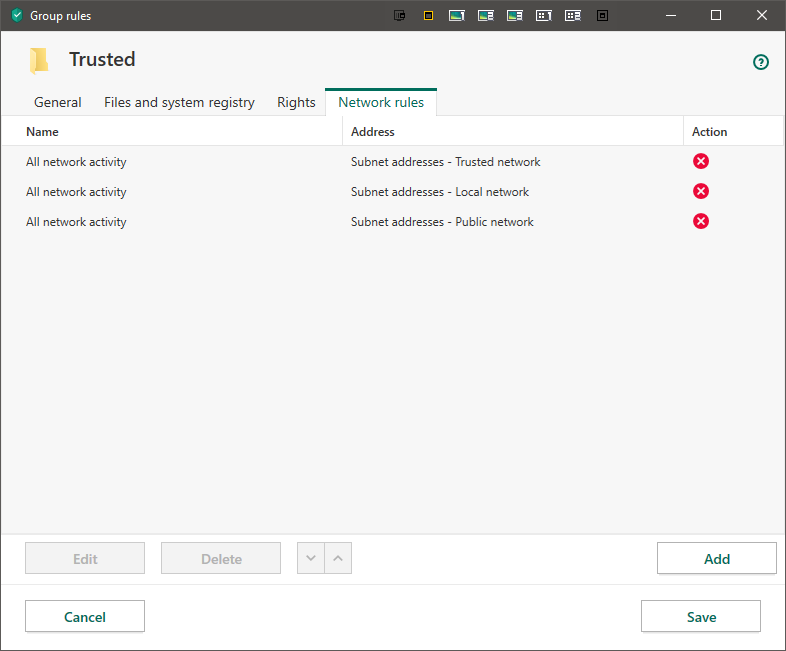Image resolution: width=786 pixels, height=651 pixels.
Task: Click the yellow-outlined square title bar icon
Action: tap(428, 16)
